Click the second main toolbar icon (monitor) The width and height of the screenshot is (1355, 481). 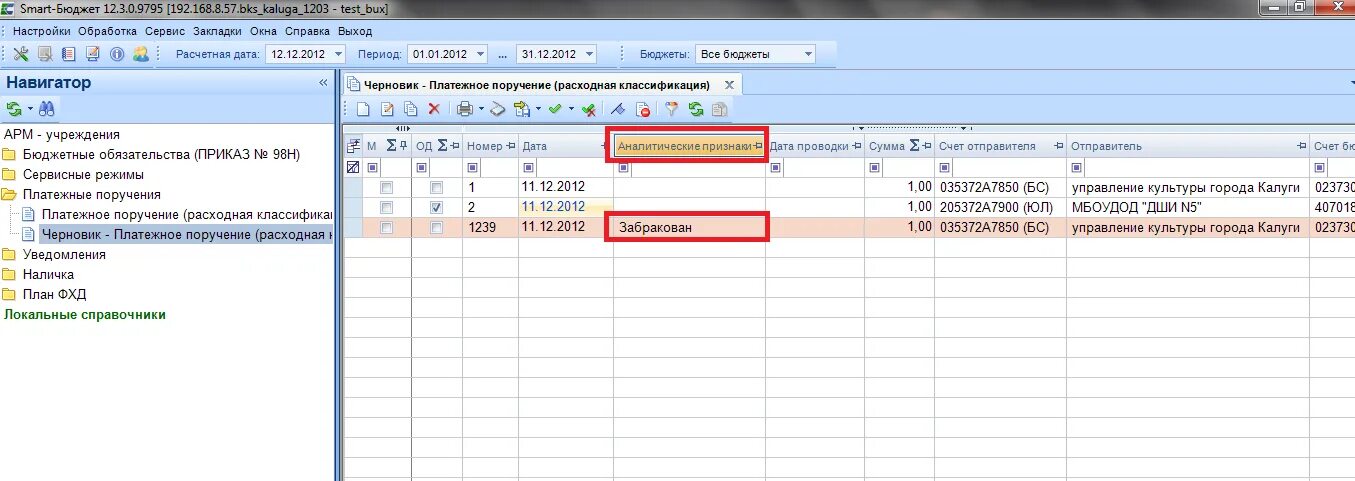click(45, 54)
